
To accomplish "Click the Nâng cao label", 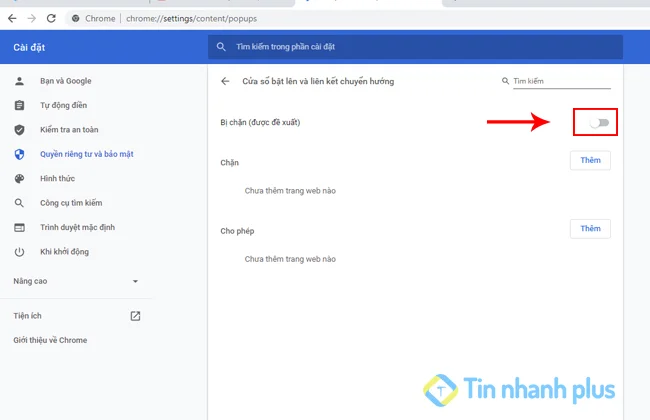I will (x=30, y=281).
